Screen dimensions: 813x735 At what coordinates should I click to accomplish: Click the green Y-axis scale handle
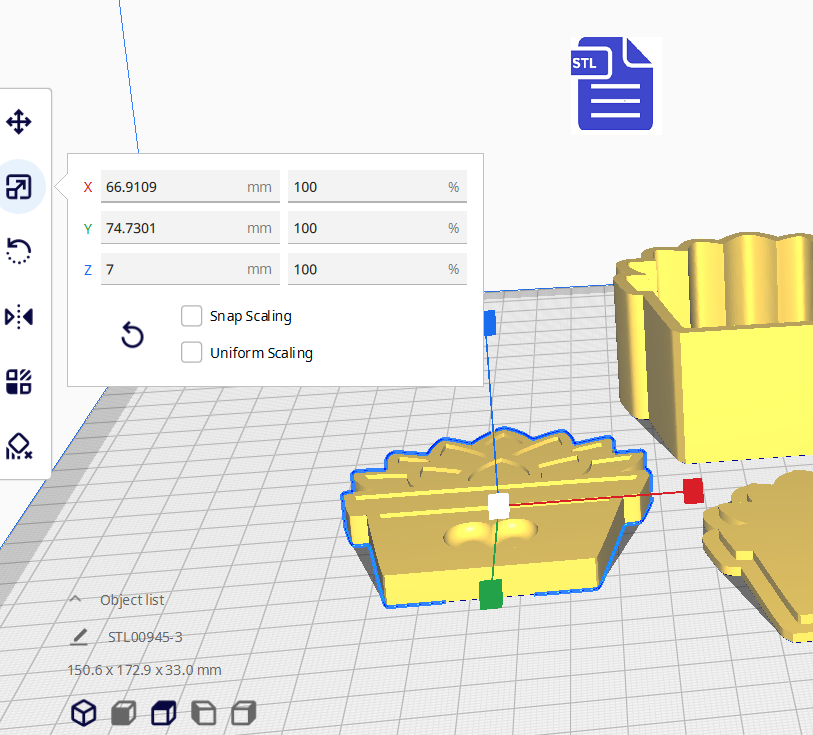490,594
